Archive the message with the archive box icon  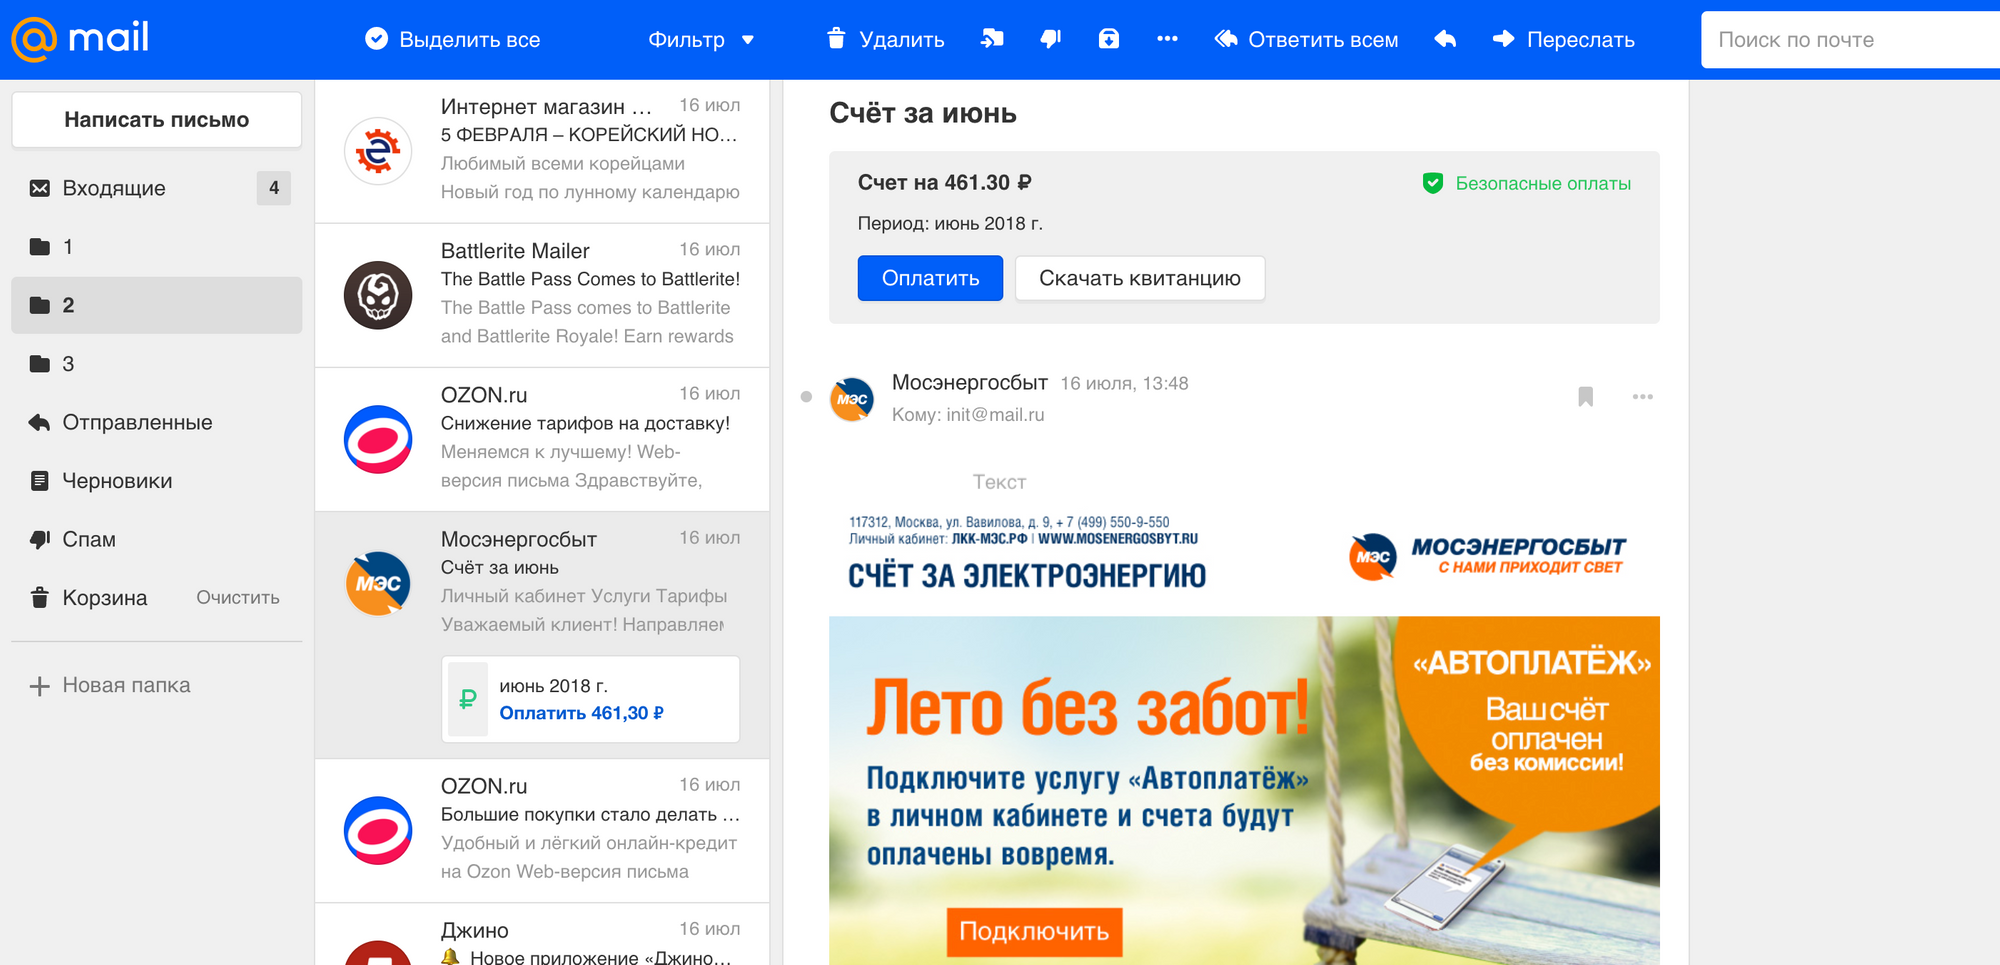pos(1109,39)
